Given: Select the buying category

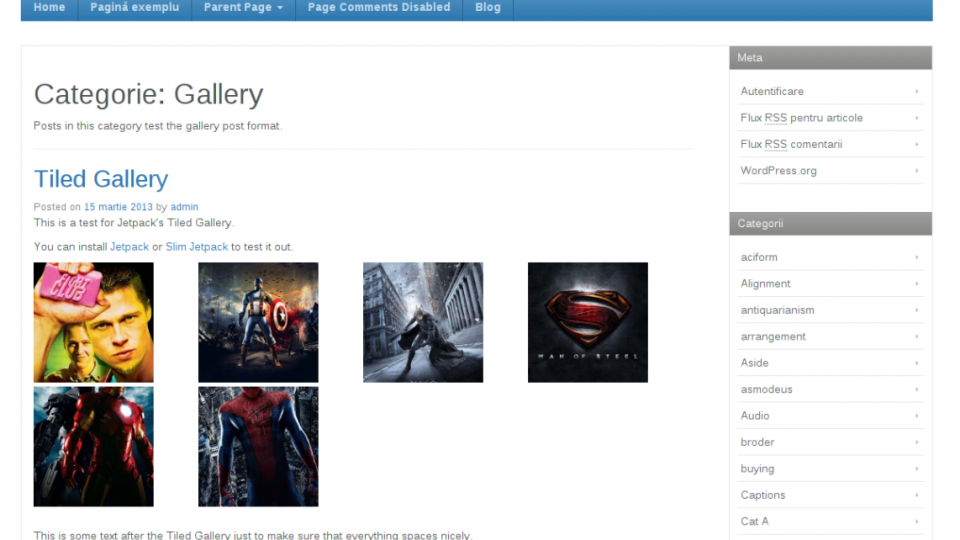Looking at the screenshot, I should (757, 468).
